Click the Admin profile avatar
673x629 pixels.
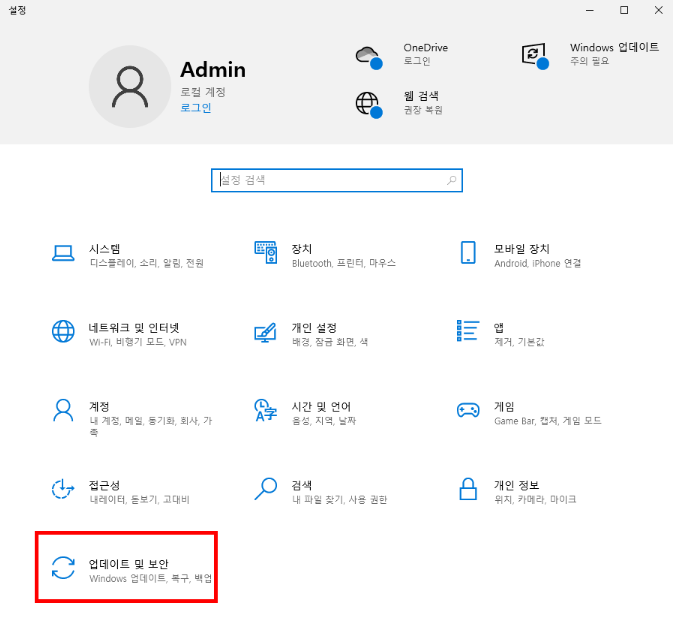[130, 86]
